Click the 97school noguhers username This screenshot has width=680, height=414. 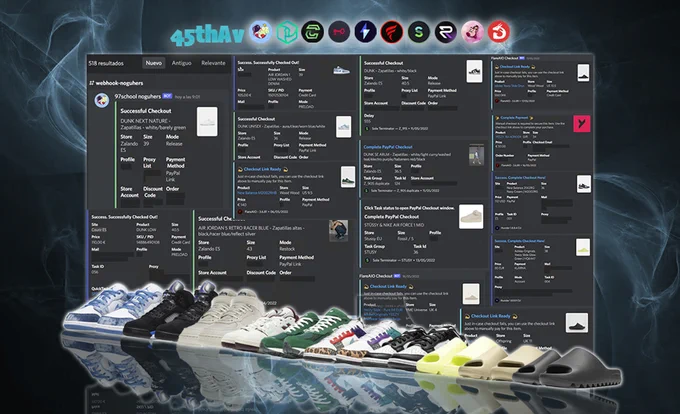(x=137, y=96)
